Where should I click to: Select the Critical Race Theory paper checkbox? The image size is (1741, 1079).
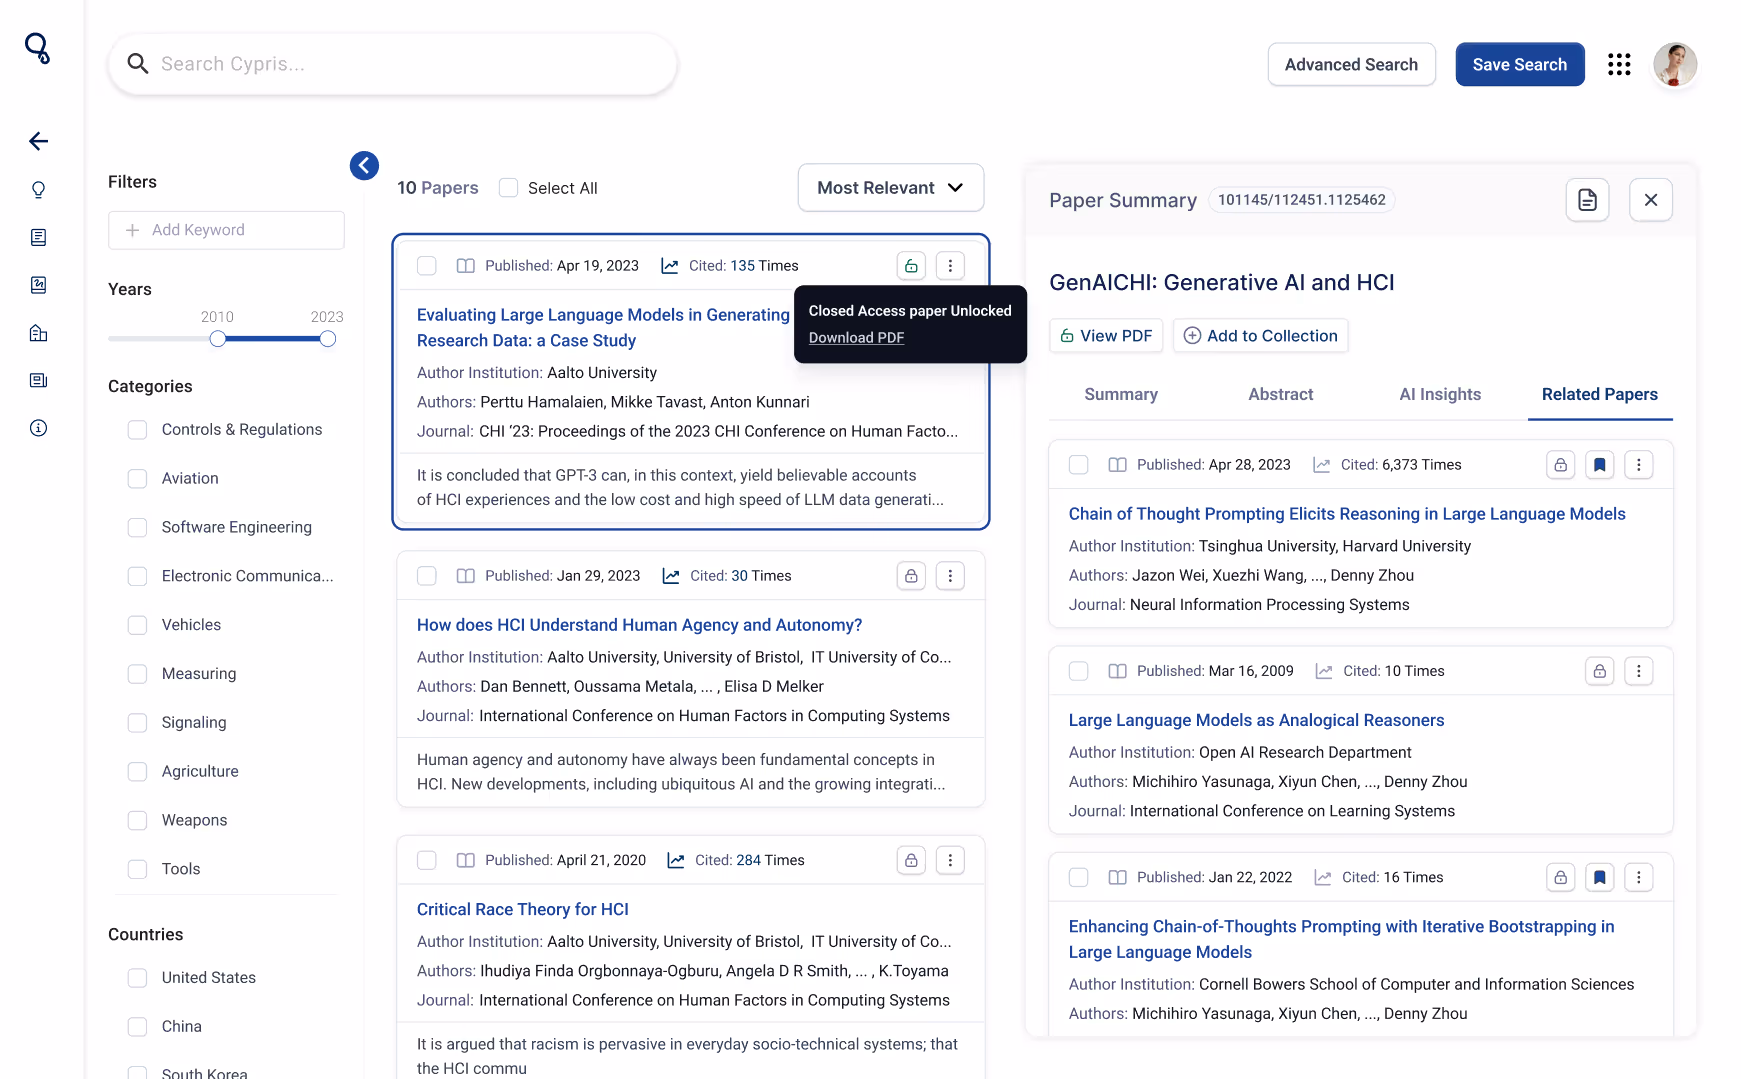pos(426,860)
